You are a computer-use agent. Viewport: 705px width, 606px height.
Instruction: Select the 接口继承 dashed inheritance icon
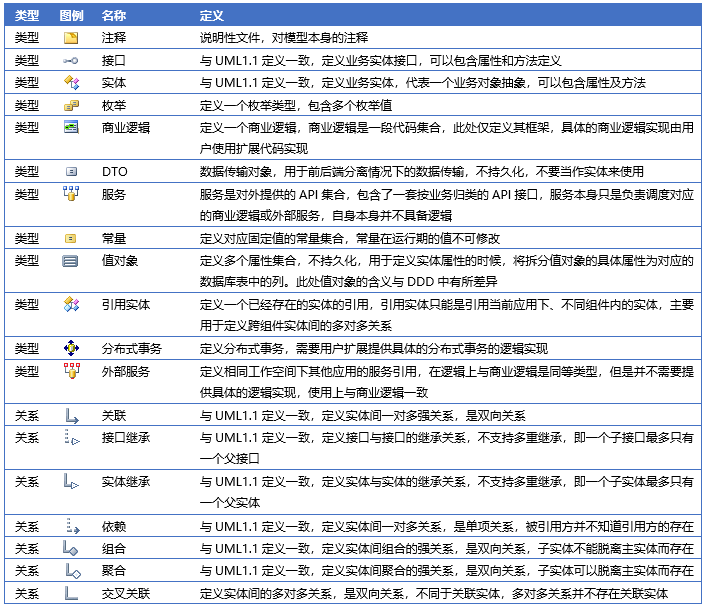pos(72,437)
